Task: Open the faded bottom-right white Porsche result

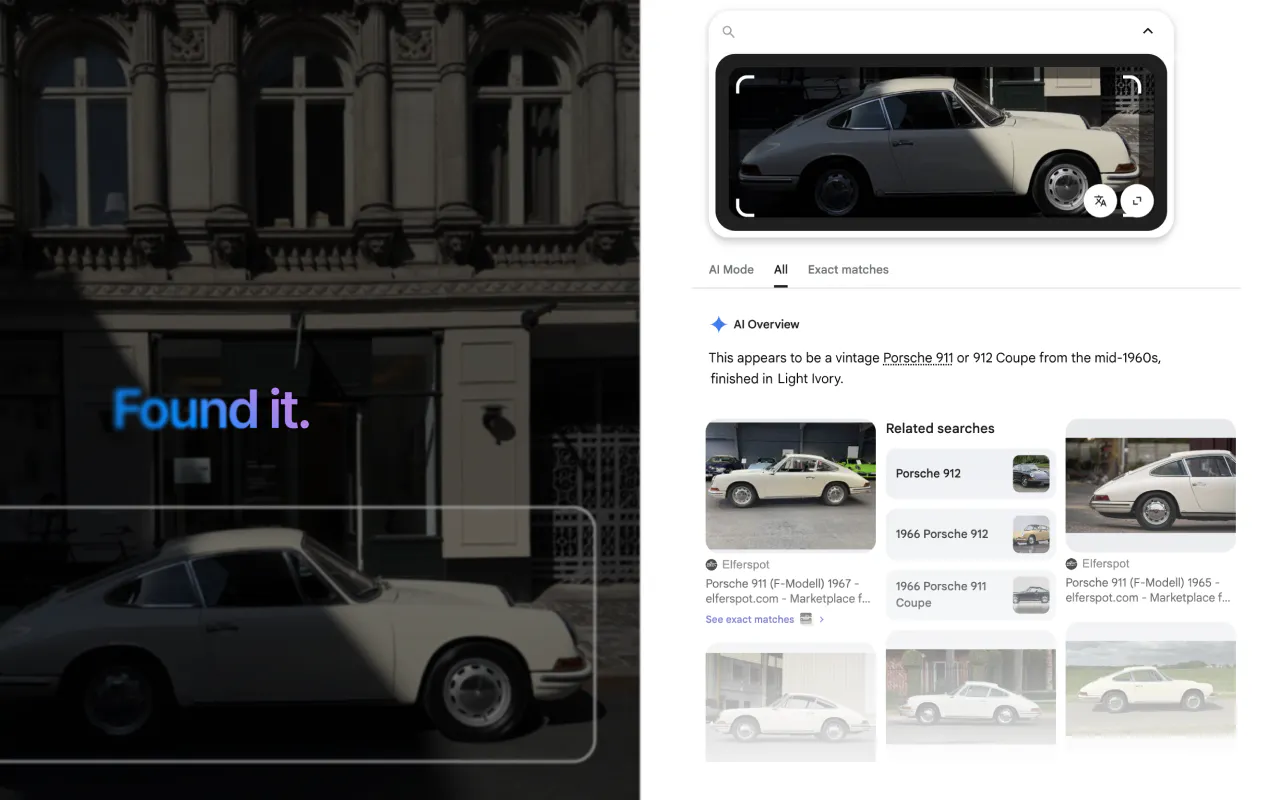Action: tap(1150, 683)
